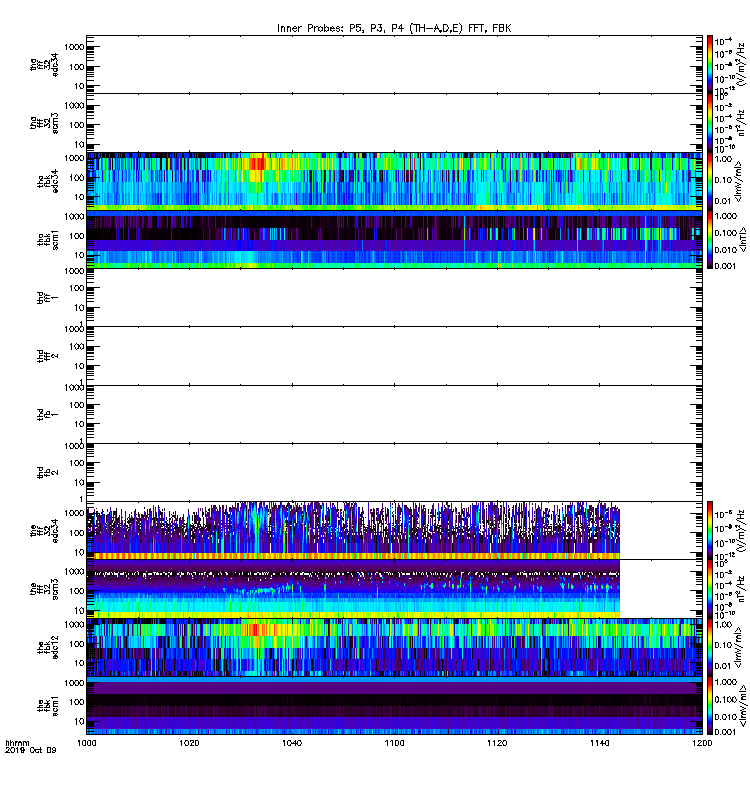This screenshot has height=800, width=750.
Task: Click the nT²/Hz color bar beside the fff scm3
Action: 710,589
